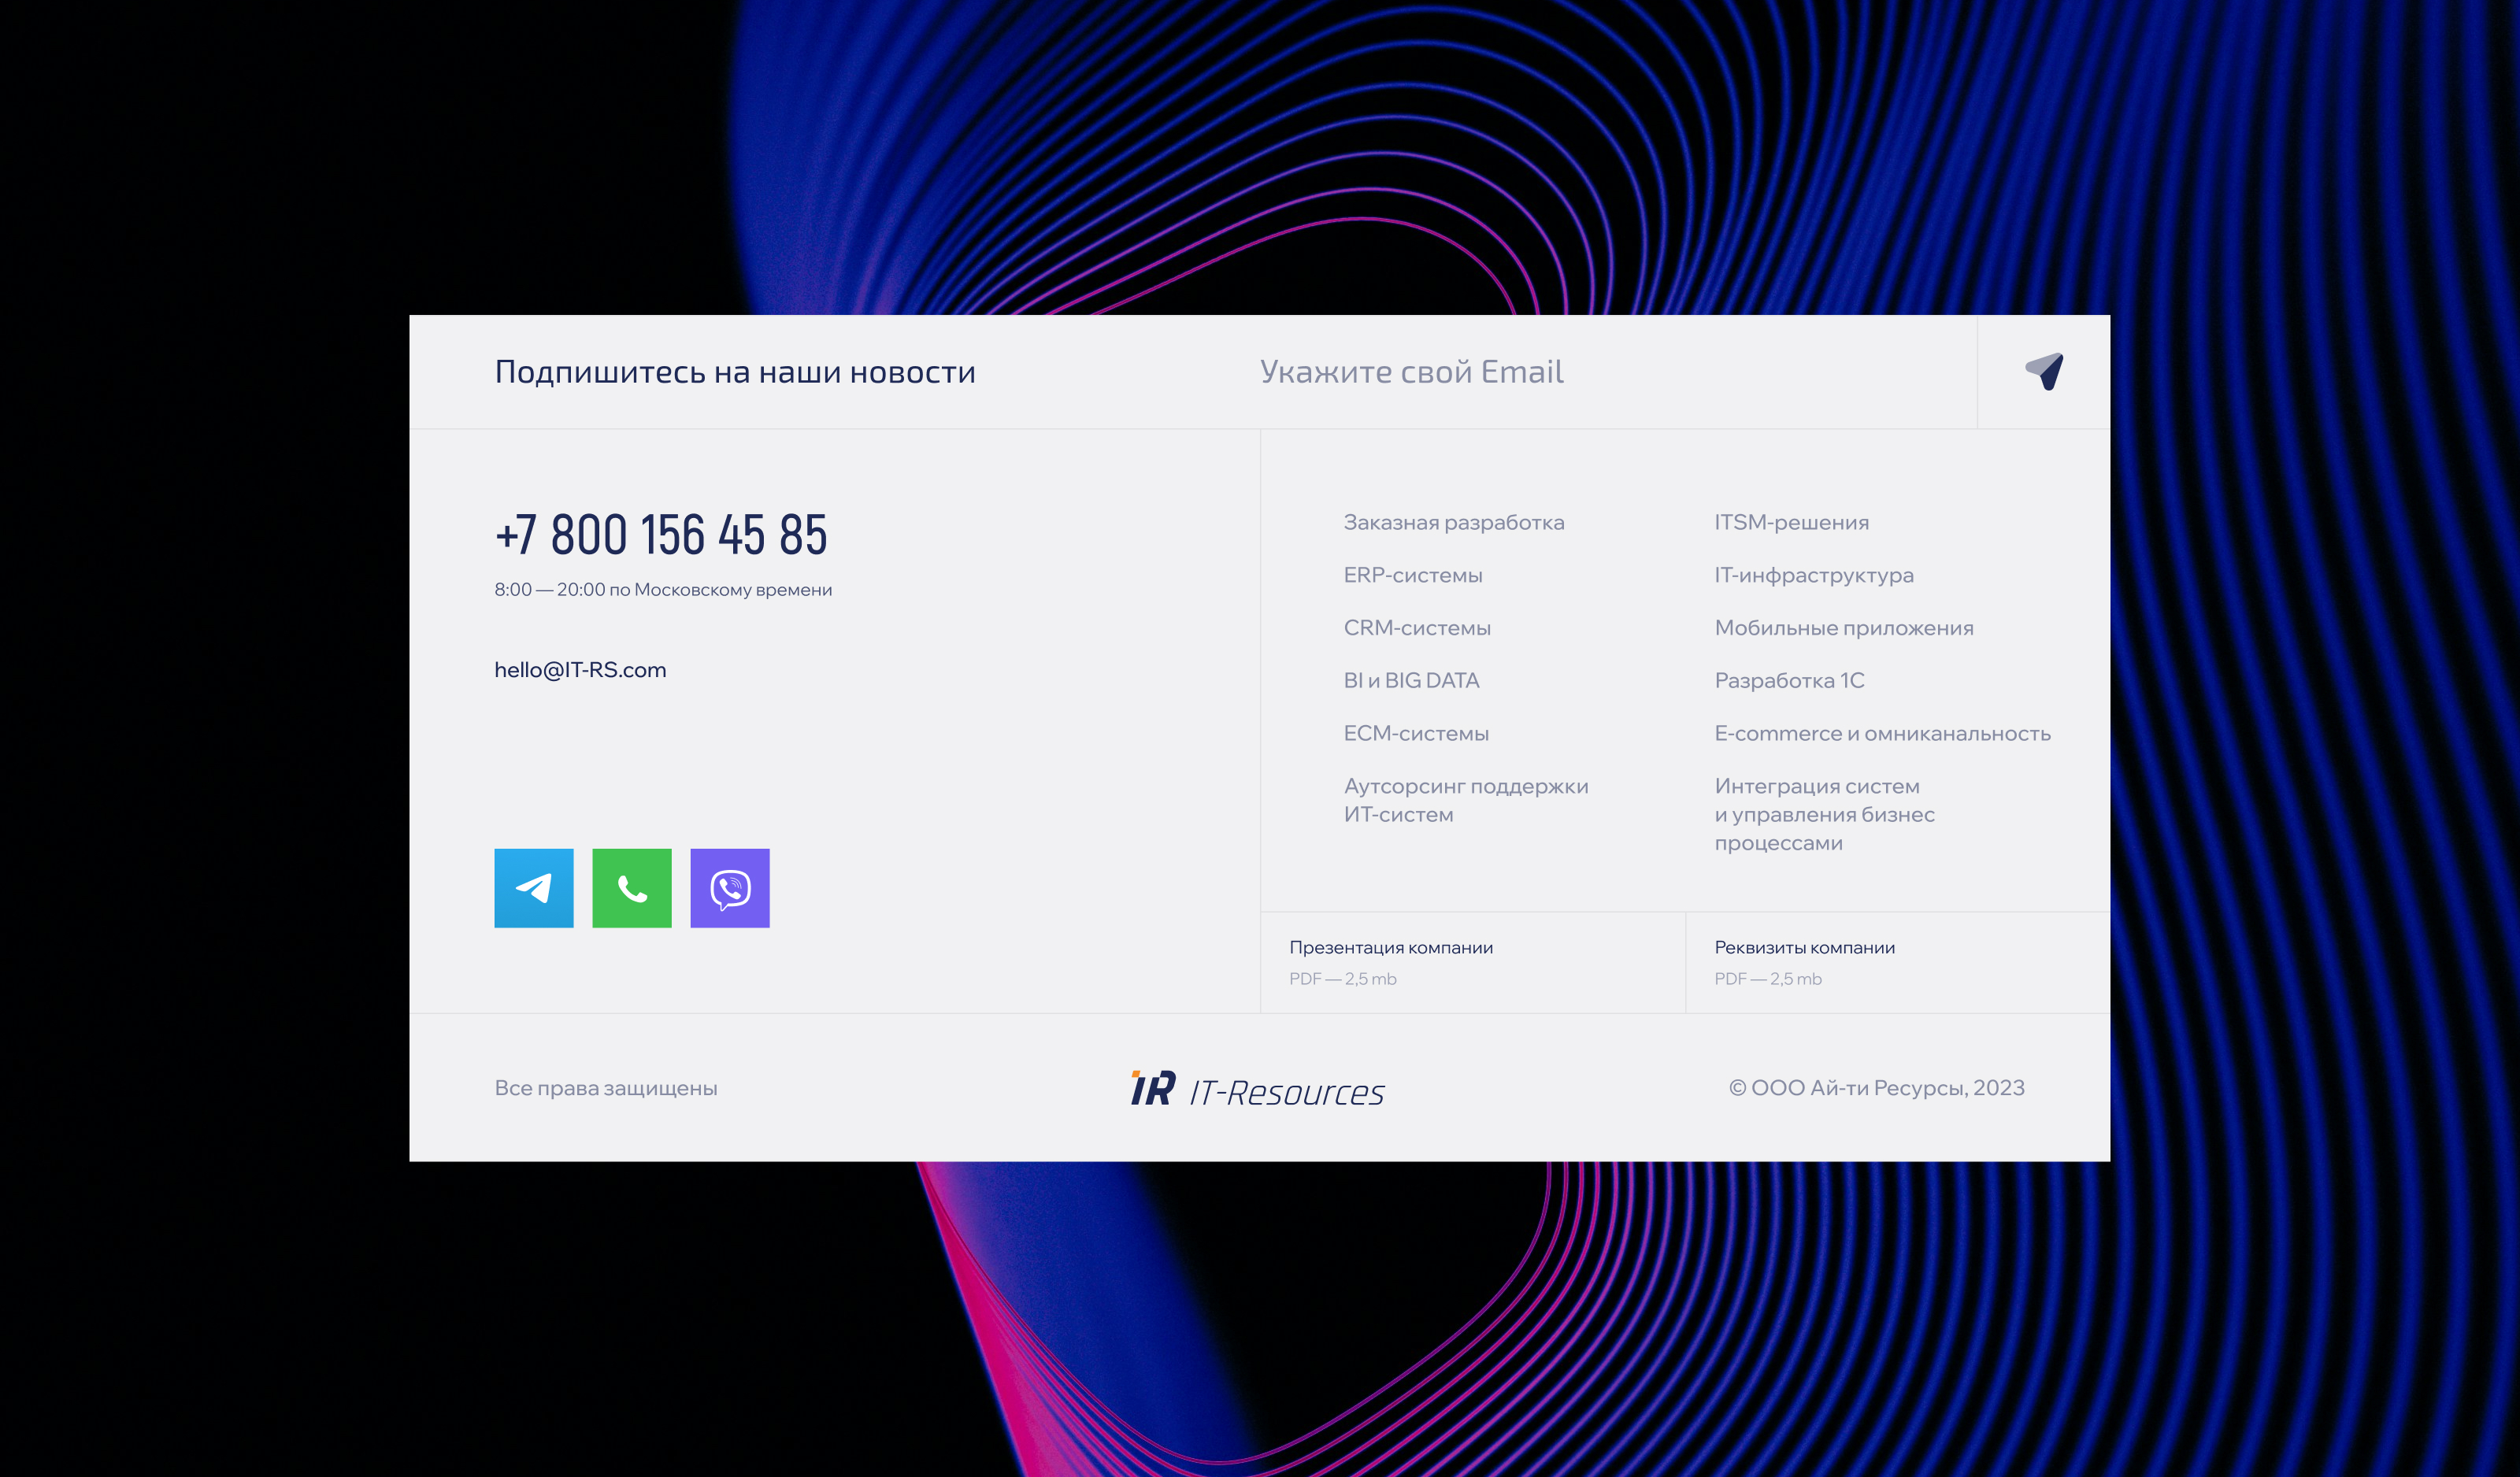The height and width of the screenshot is (1477, 2520).
Task: Go to IT-инфраструктура page
Action: point(1813,575)
